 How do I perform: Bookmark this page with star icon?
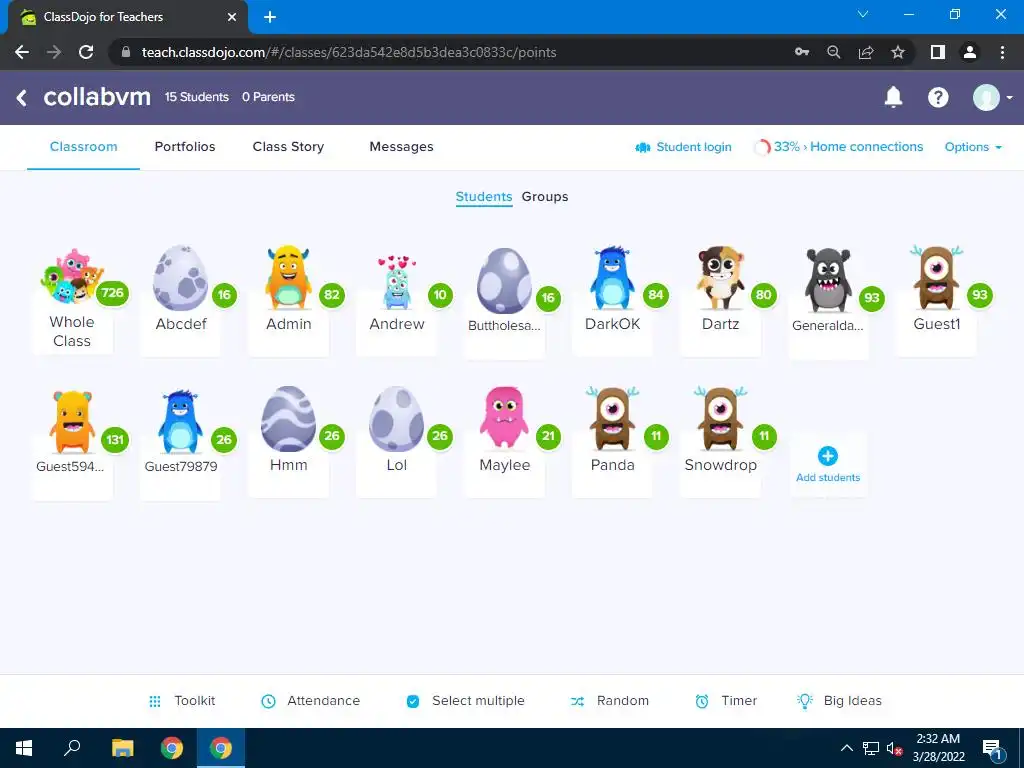pyautogui.click(x=898, y=52)
